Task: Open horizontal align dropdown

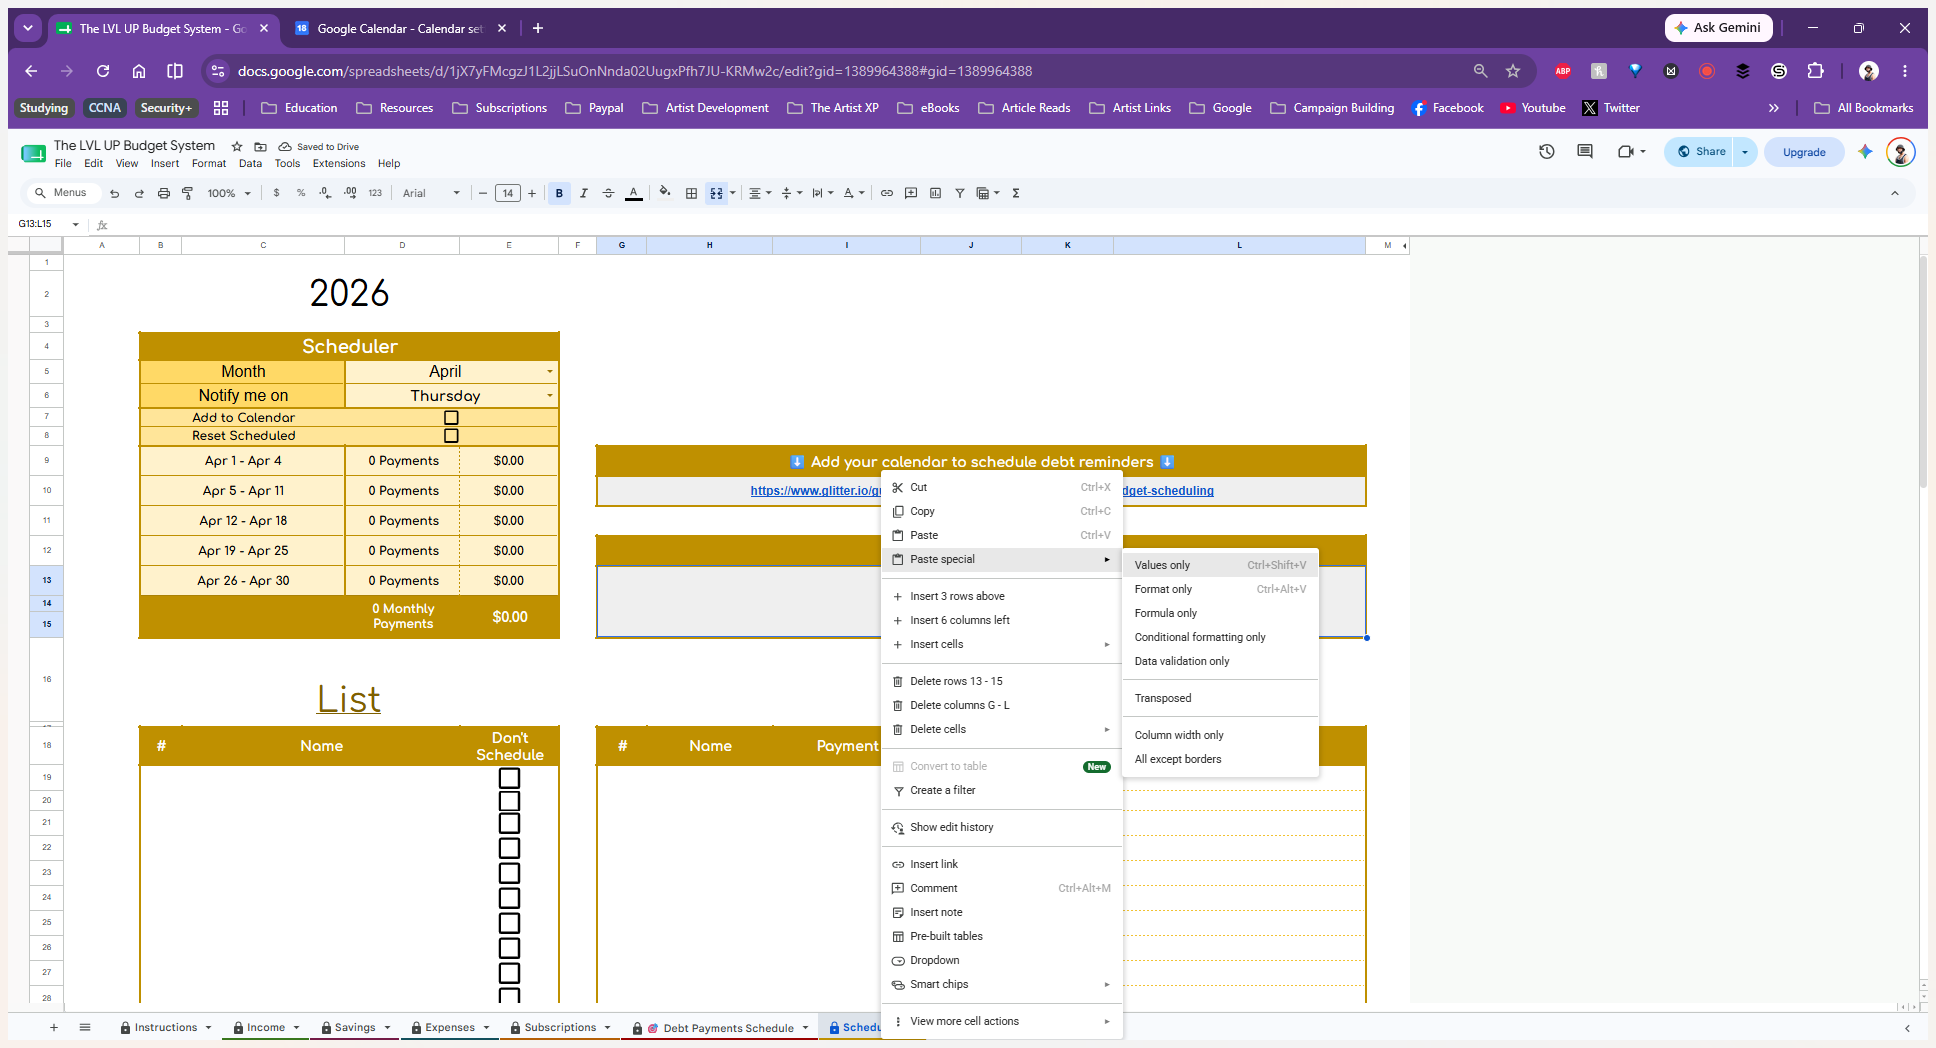Action: [761, 193]
